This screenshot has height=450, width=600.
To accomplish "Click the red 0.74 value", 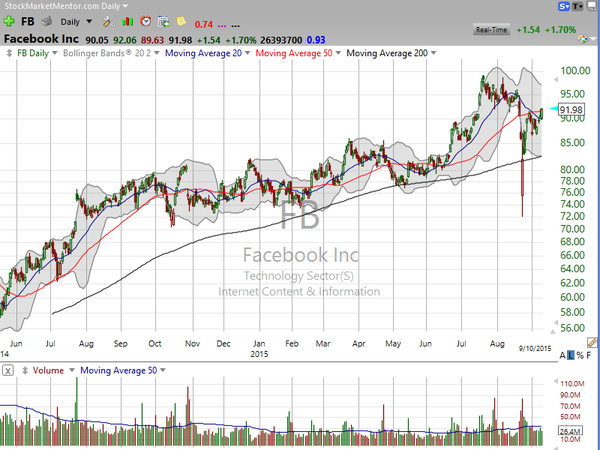I will point(204,25).
